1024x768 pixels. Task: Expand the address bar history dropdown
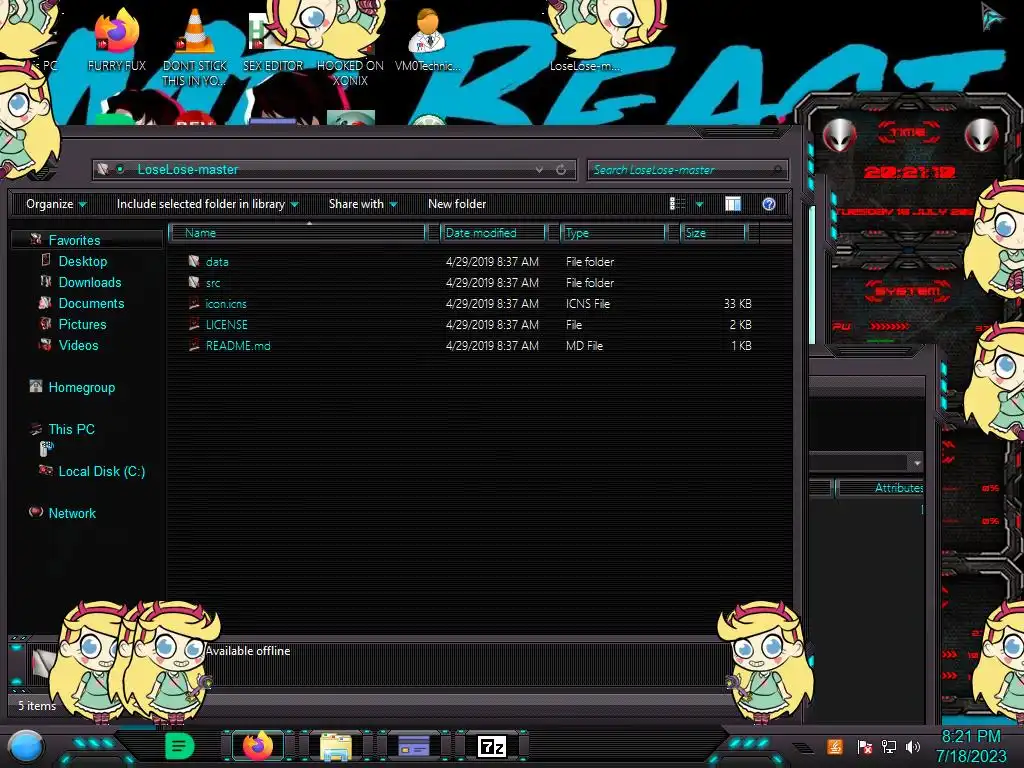[539, 170]
